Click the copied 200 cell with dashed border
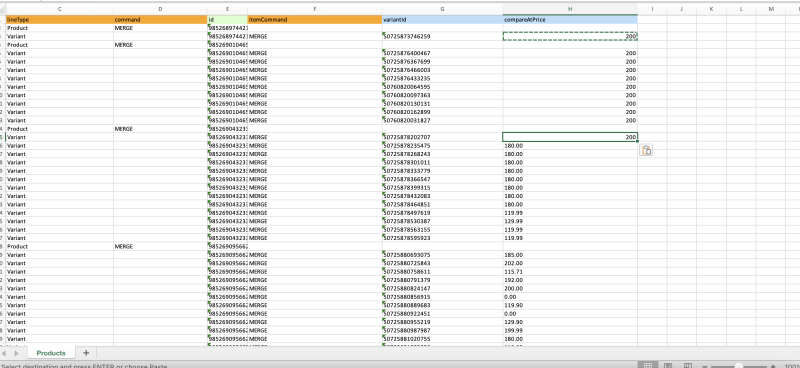 coord(570,36)
